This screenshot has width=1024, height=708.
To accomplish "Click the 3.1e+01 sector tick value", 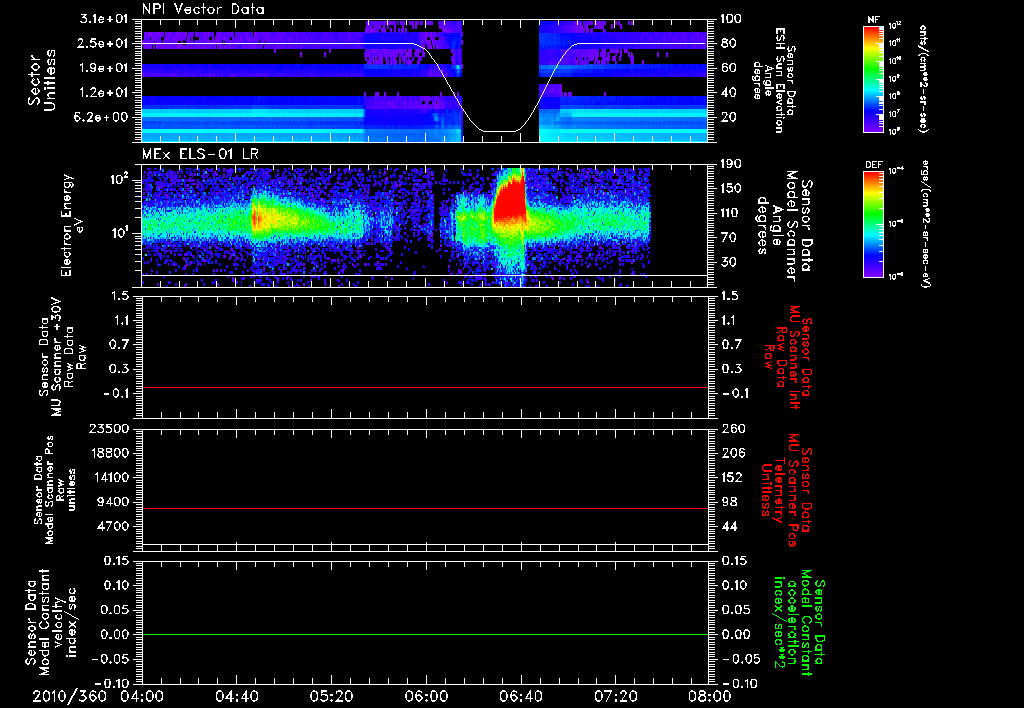I will pyautogui.click(x=106, y=19).
